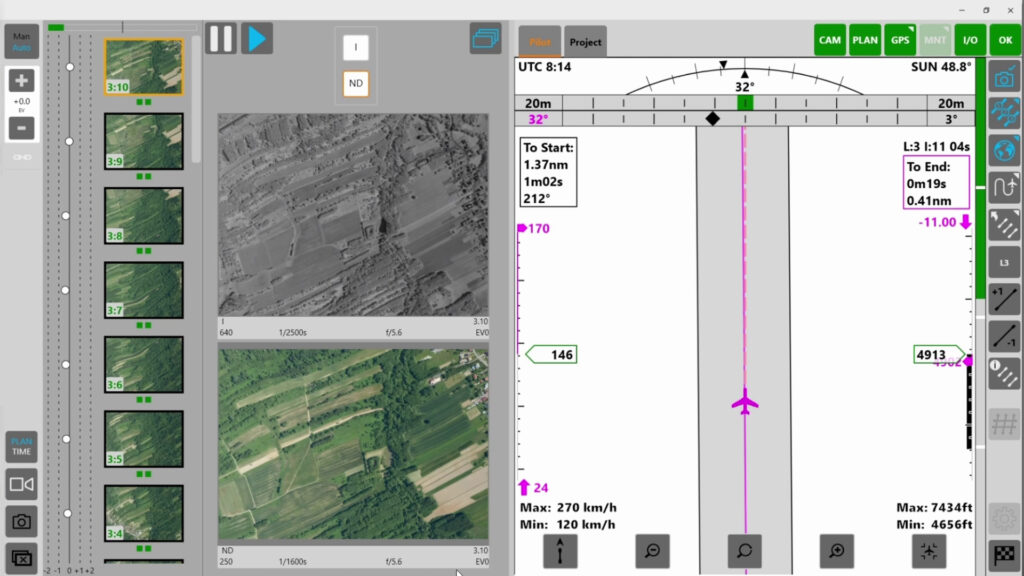This screenshot has width=1024, height=576.
Task: Open the Project tab
Action: point(585,41)
